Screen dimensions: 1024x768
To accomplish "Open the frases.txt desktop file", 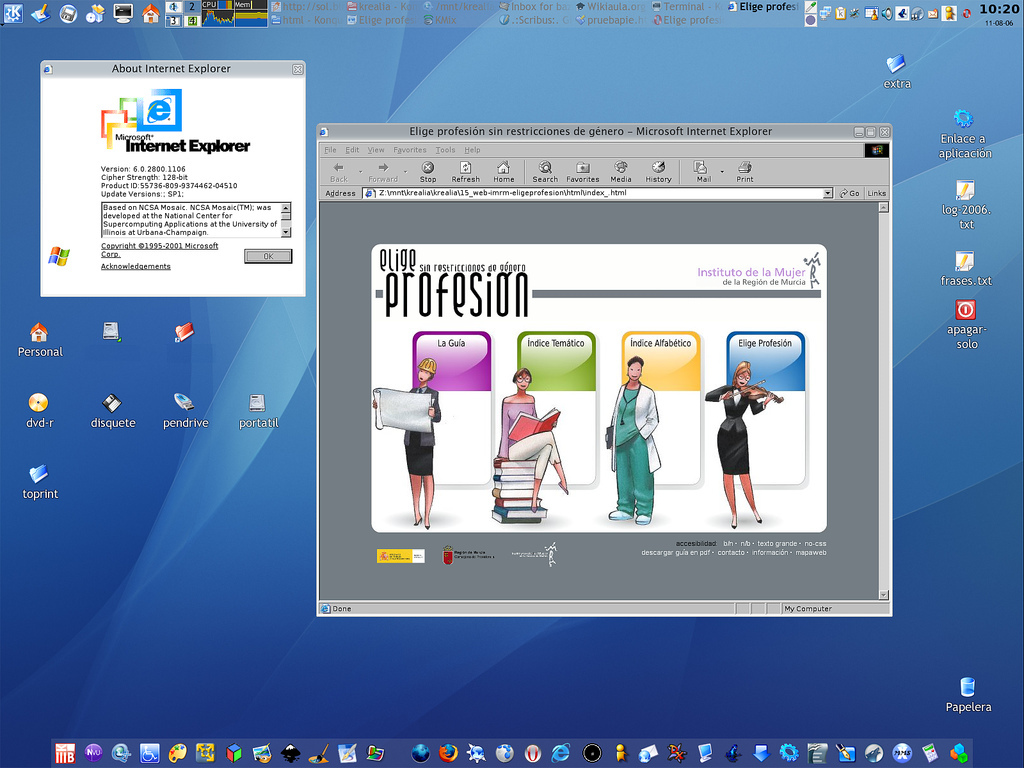I will pyautogui.click(x=966, y=269).
